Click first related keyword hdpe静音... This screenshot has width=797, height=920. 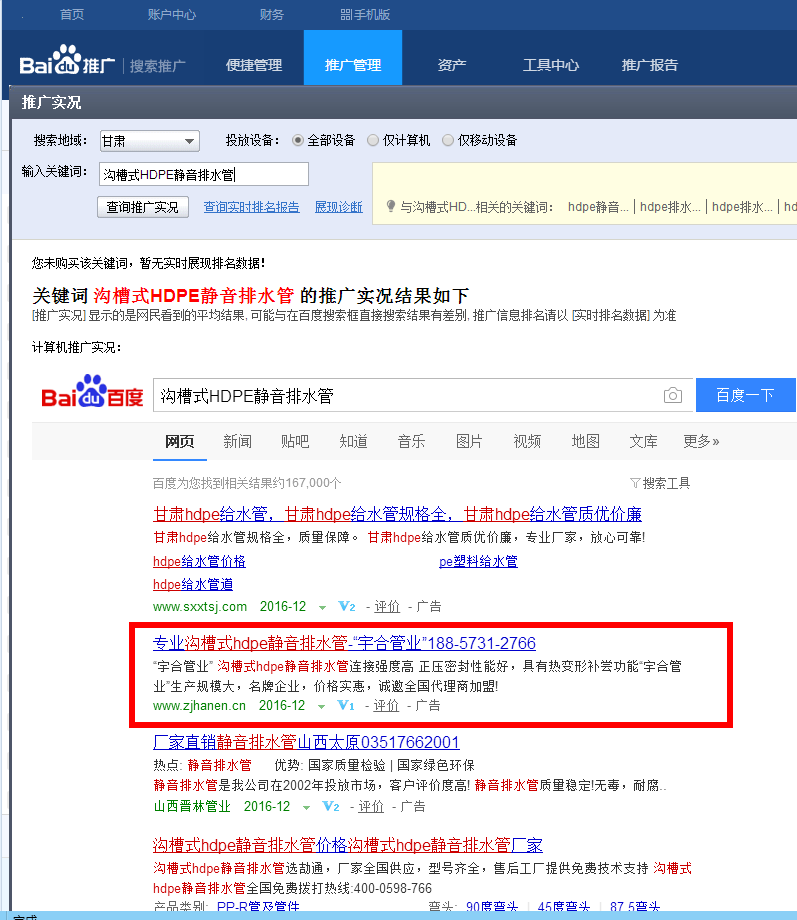pyautogui.click(x=598, y=207)
